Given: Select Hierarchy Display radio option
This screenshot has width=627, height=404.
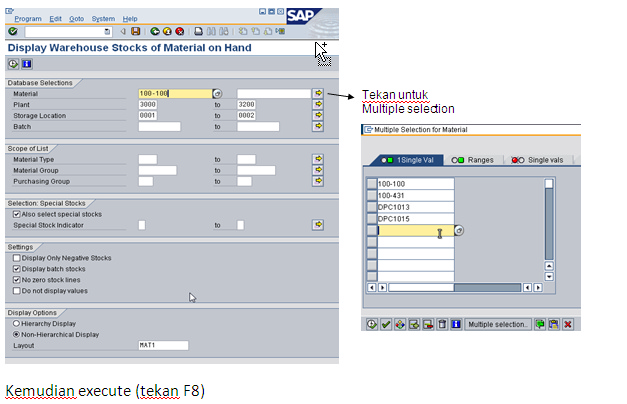Looking at the screenshot, I should click(16, 323).
